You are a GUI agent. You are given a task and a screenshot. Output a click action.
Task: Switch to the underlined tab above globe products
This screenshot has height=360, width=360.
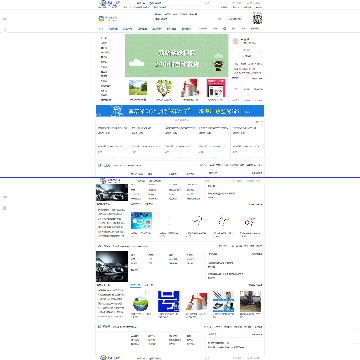135,285
